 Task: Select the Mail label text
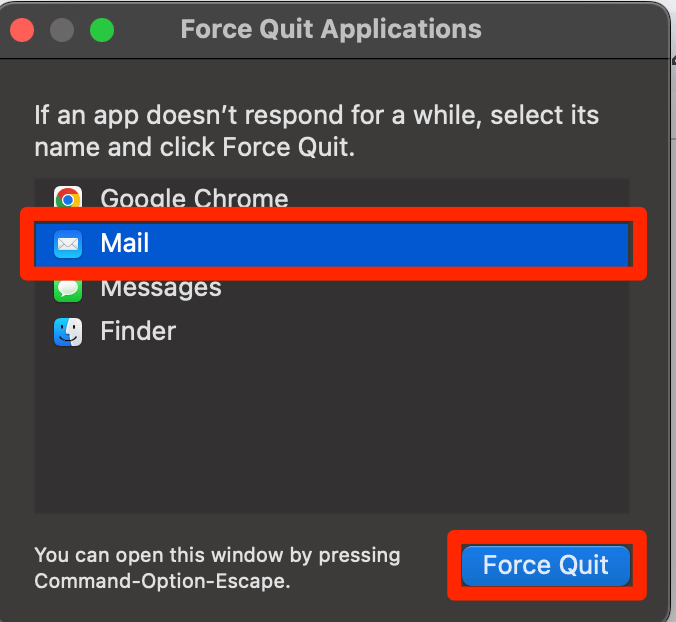(x=125, y=243)
